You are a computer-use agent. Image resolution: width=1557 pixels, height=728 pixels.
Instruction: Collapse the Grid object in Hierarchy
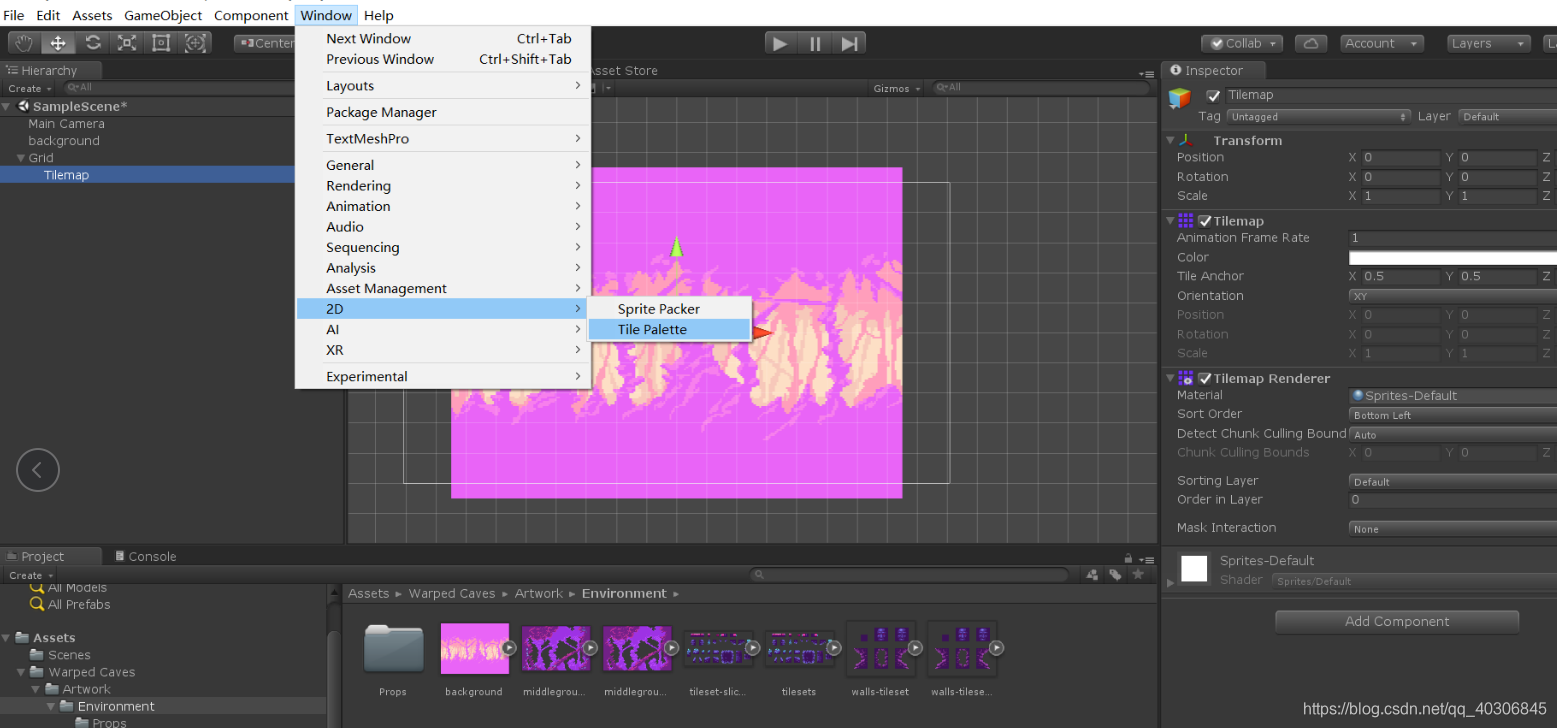[20, 158]
